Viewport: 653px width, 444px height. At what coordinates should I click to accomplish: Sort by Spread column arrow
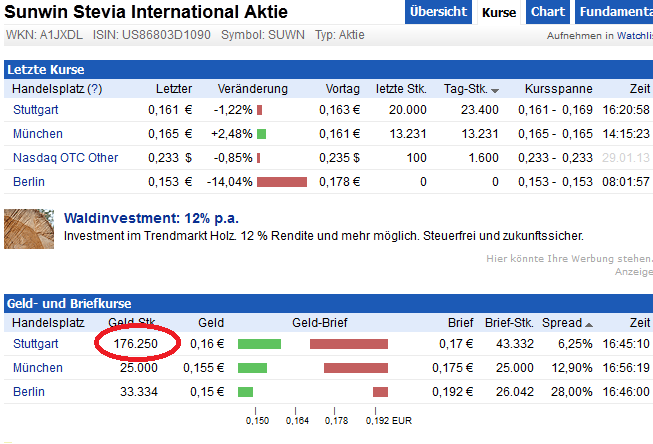[588, 324]
